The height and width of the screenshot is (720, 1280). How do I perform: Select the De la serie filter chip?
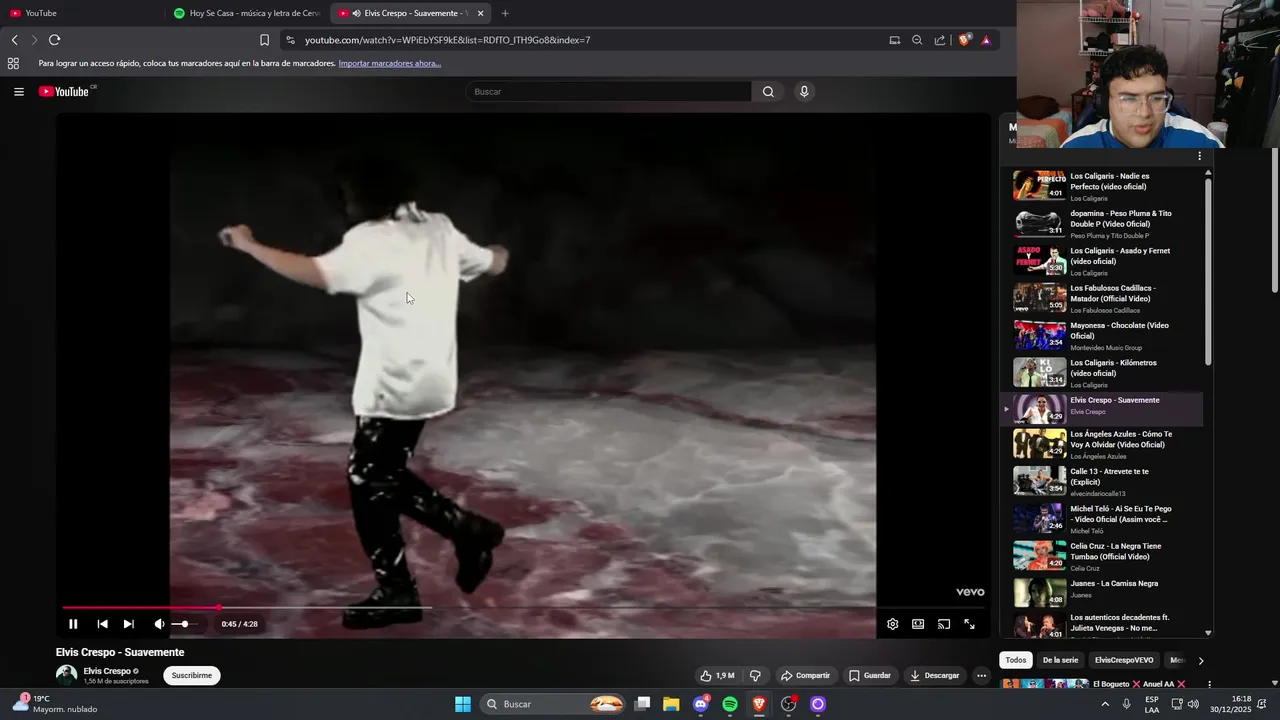pos(1060,660)
